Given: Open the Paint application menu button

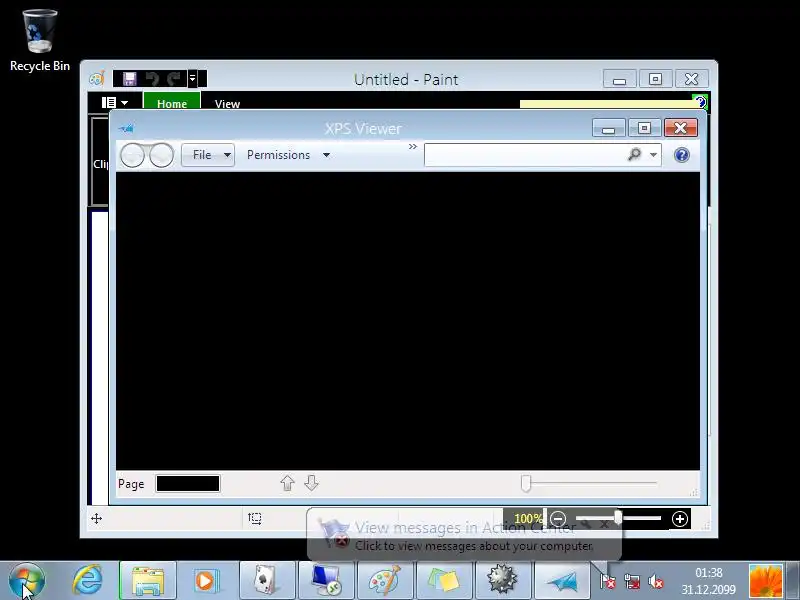Looking at the screenshot, I should click(x=114, y=103).
